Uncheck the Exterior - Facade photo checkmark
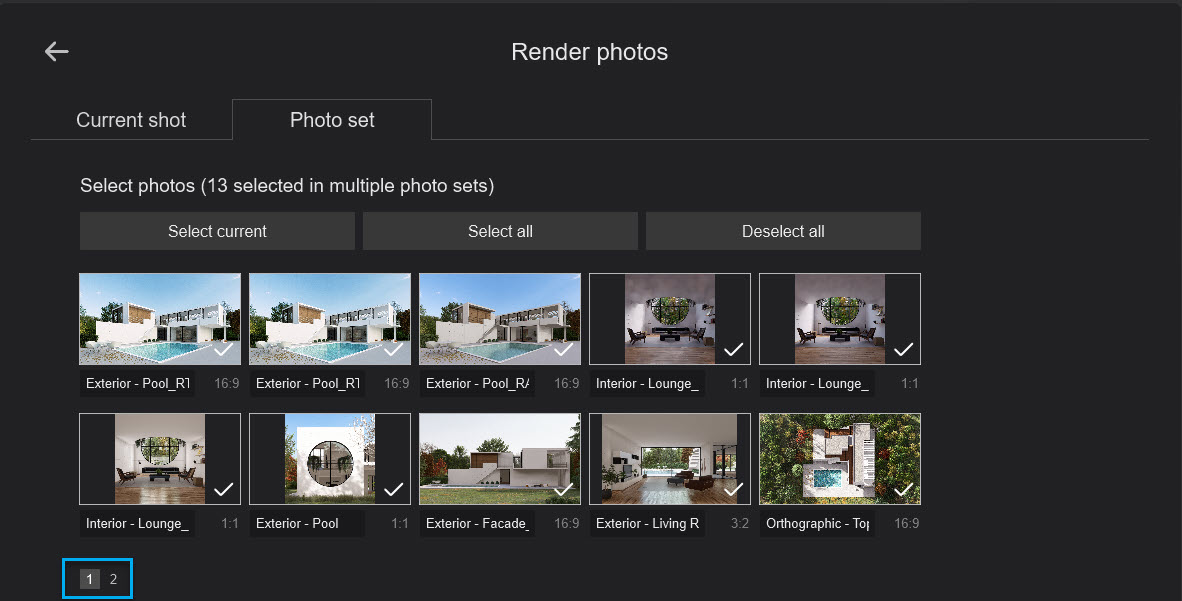This screenshot has width=1182, height=601. point(564,489)
